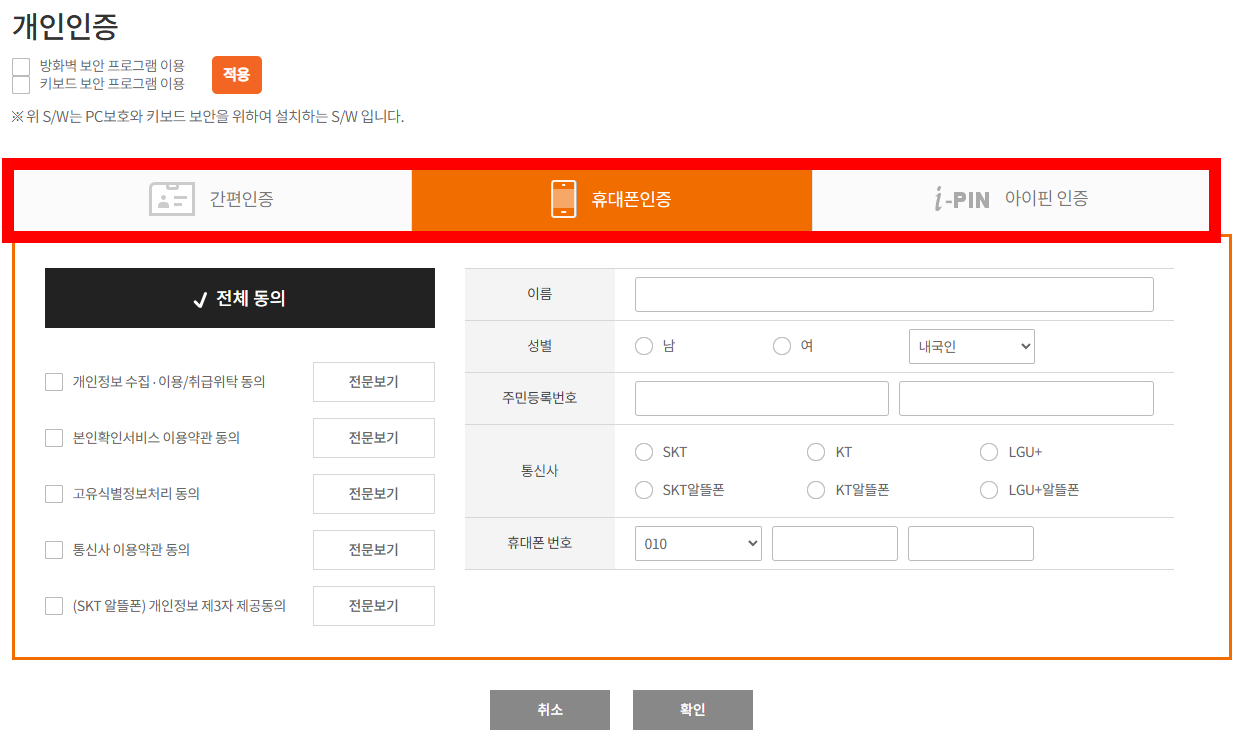The height and width of the screenshot is (748, 1246).
Task: Select the KT carrier radio button
Action: click(816, 452)
